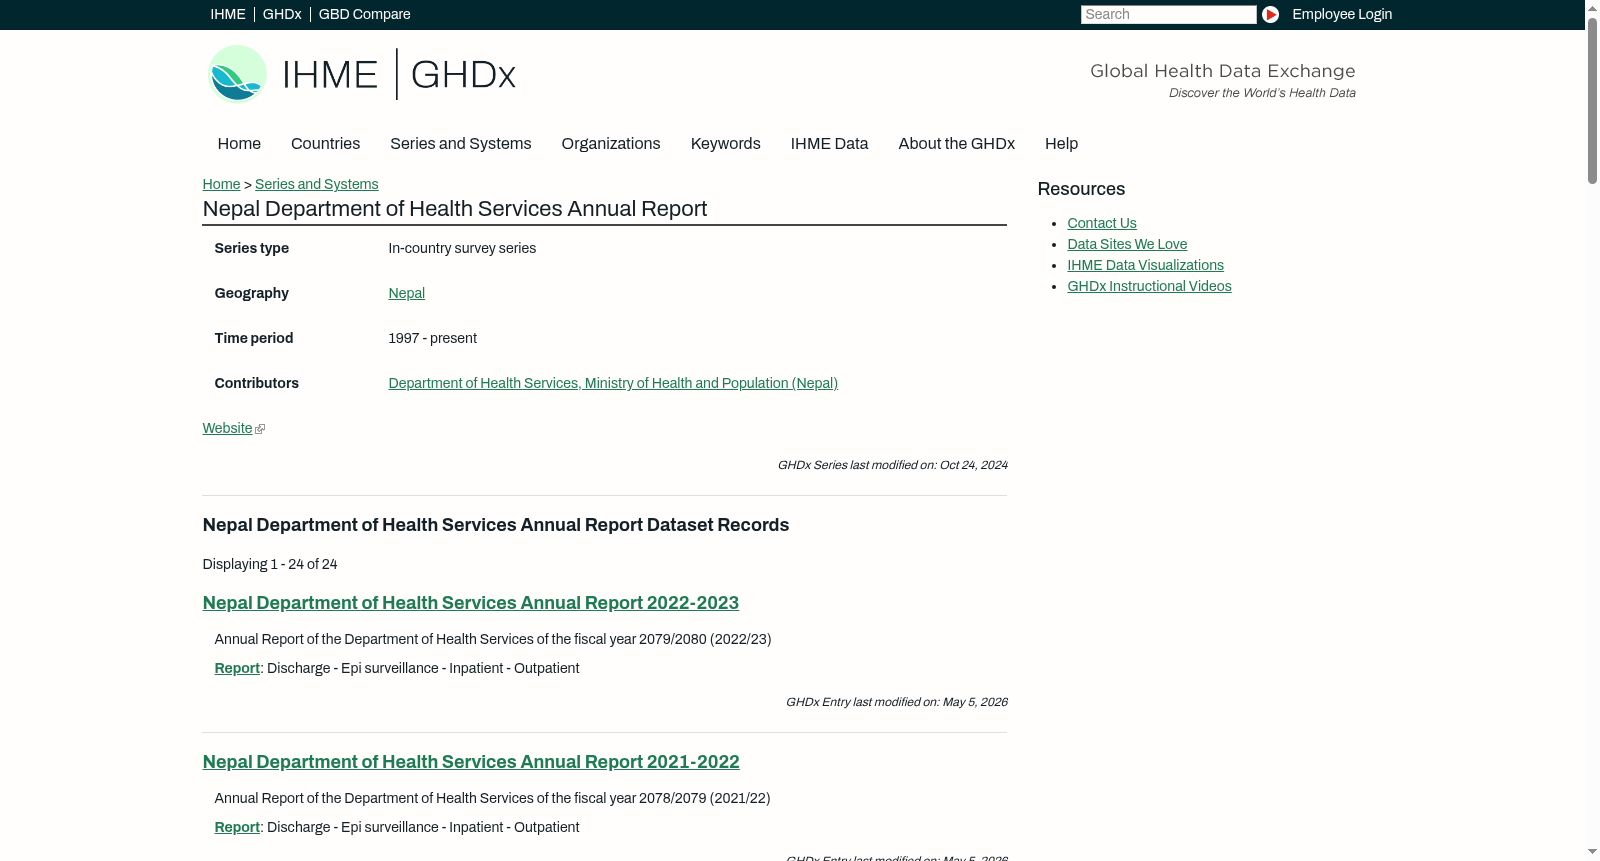Open the IHME Data menu
The height and width of the screenshot is (861, 1600).
point(830,144)
